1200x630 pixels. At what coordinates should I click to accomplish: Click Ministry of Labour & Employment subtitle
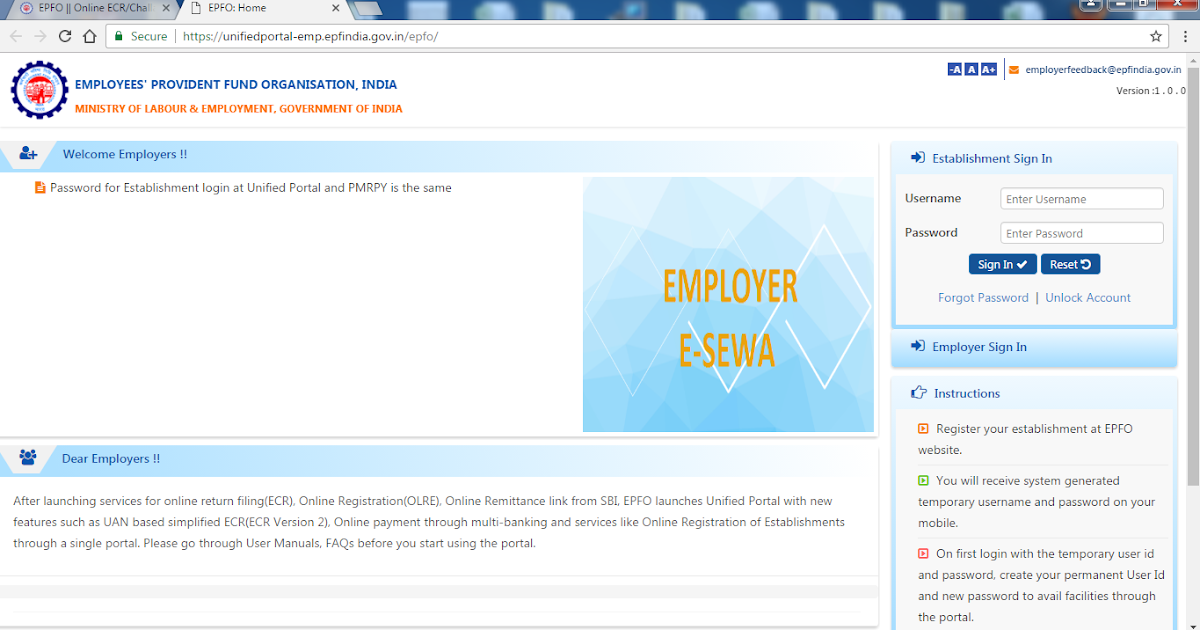pyautogui.click(x=239, y=109)
